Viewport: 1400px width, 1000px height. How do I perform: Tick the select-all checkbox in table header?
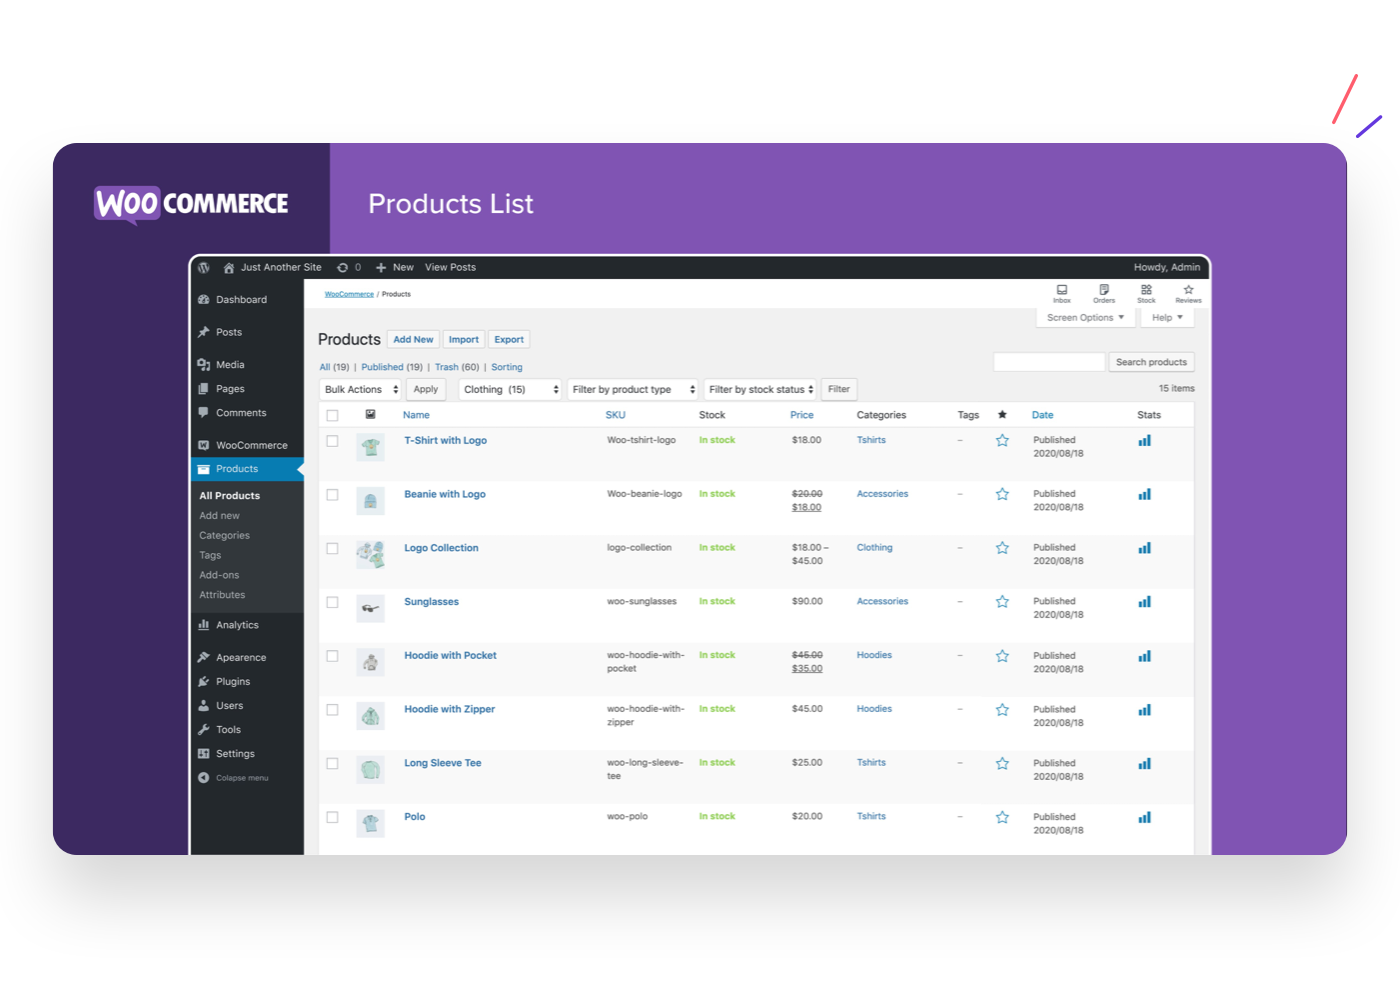(333, 416)
